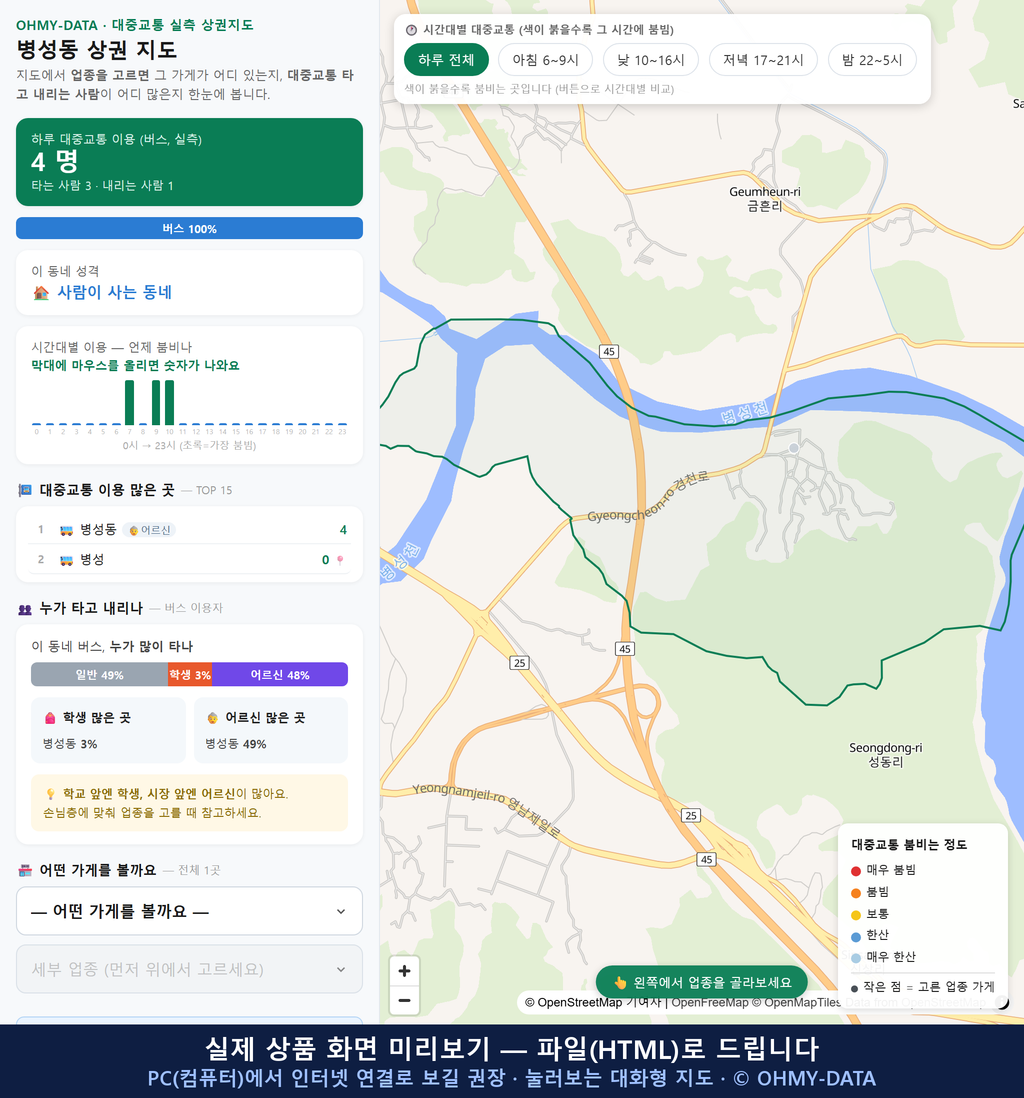Open the 어떤 가게를 볼까요 dropdown
Image resolution: width=1024 pixels, height=1098 pixels.
point(189,911)
